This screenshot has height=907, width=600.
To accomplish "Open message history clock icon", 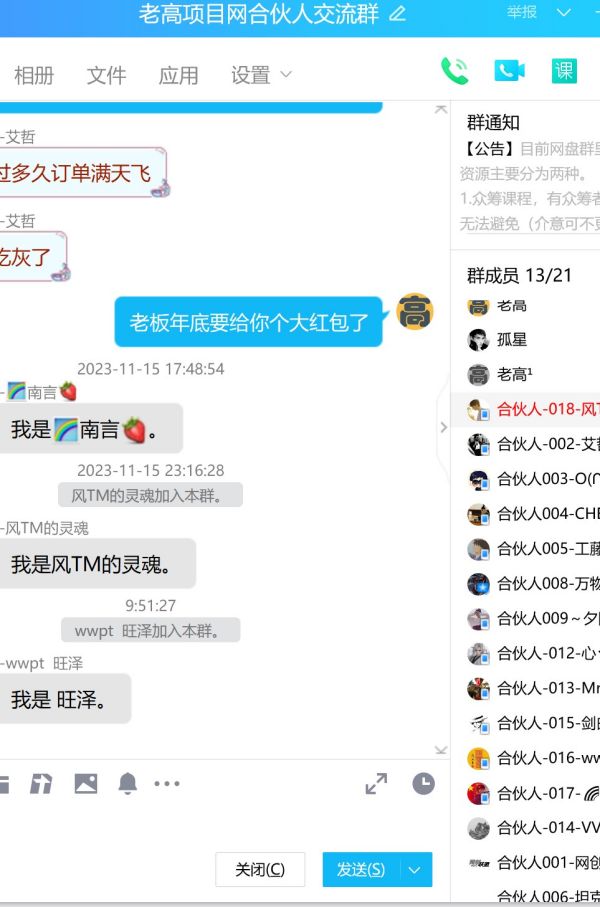I will pos(424,784).
